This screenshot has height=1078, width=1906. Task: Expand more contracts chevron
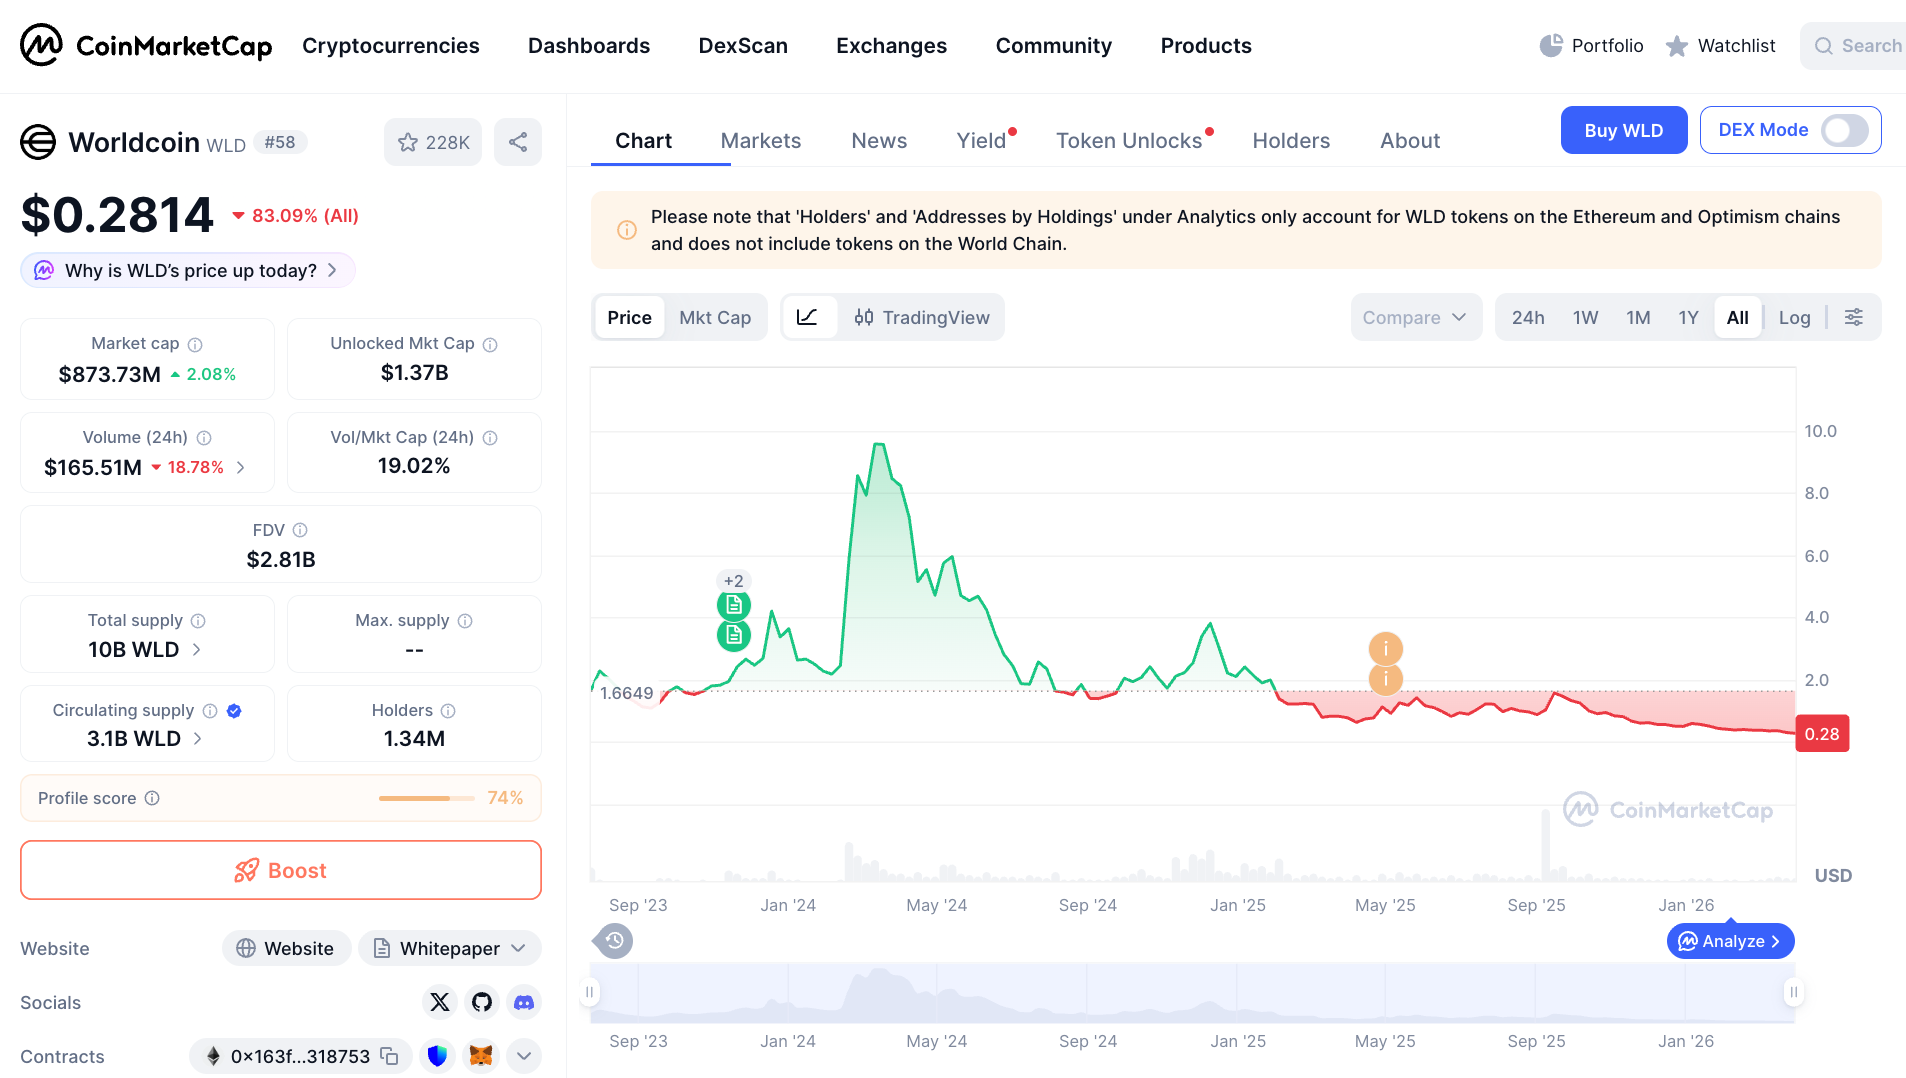click(x=524, y=1056)
